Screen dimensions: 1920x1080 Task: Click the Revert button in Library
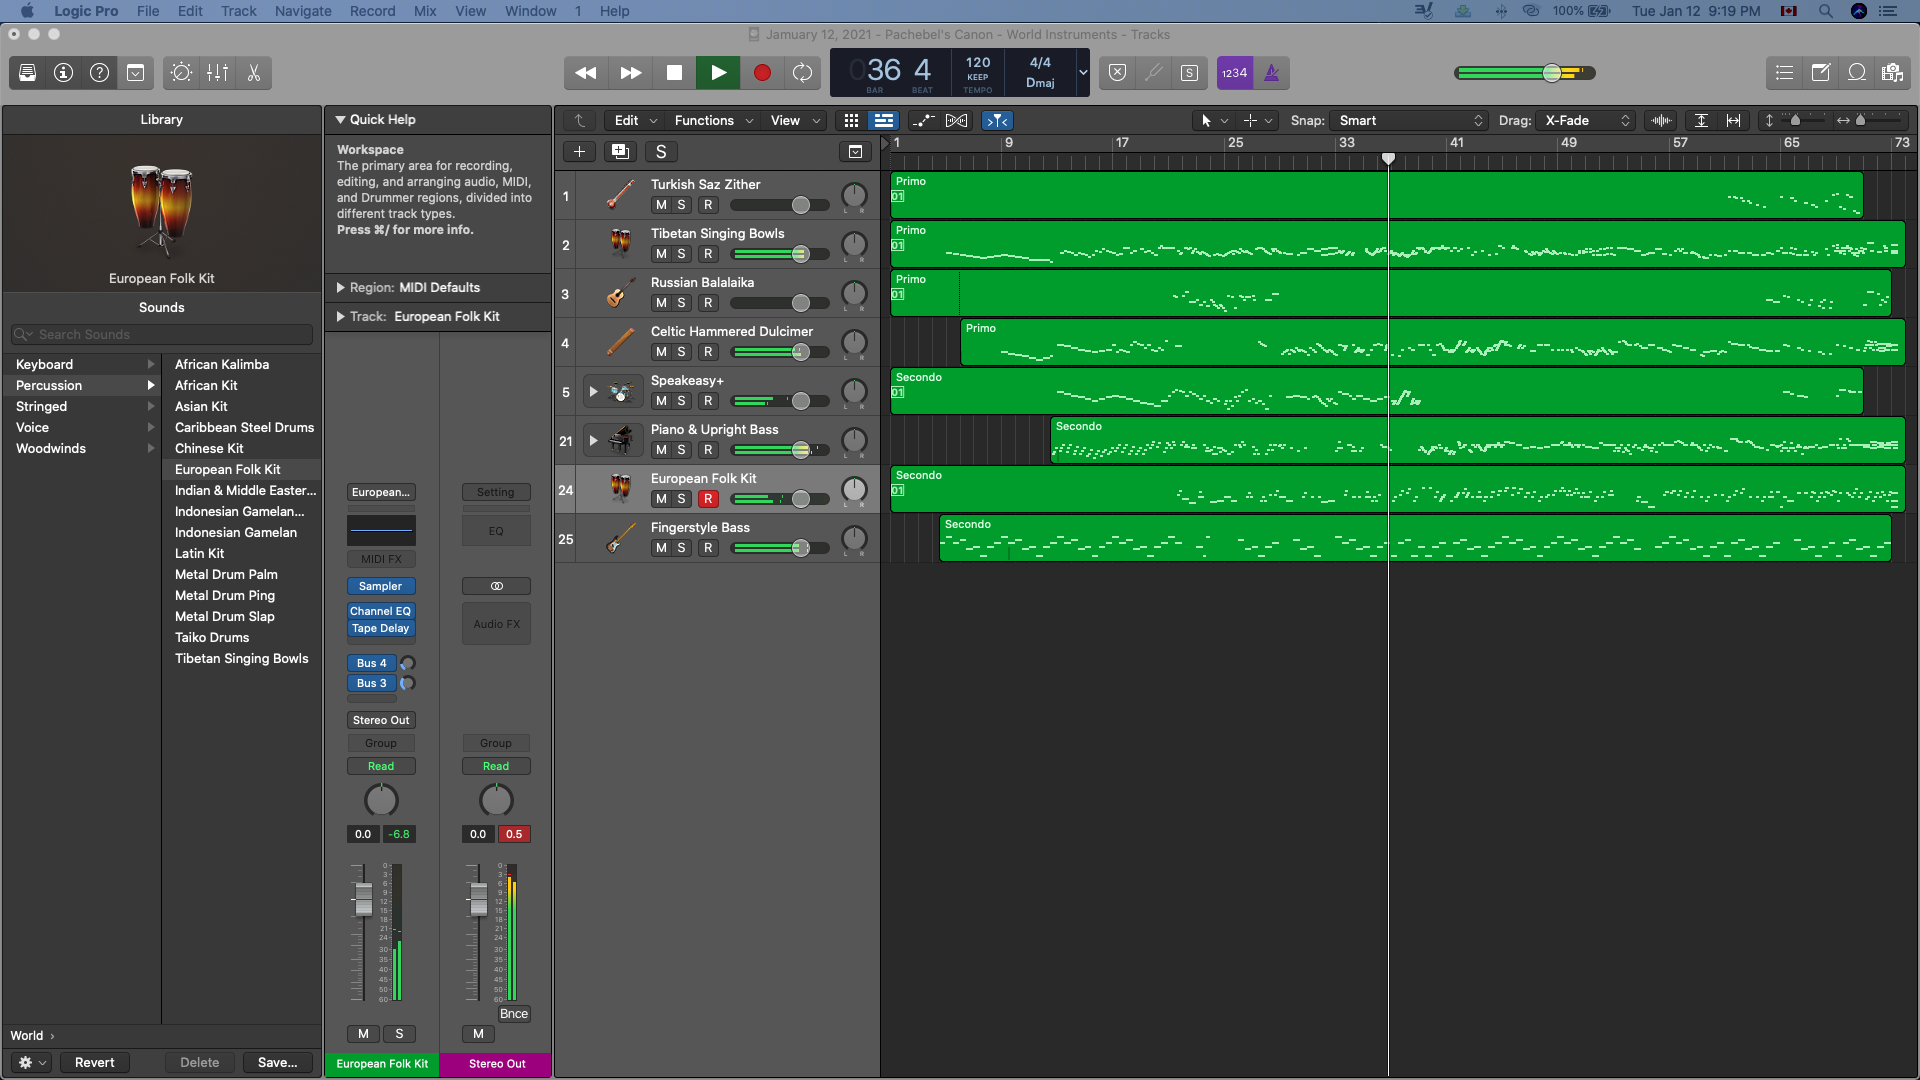pyautogui.click(x=95, y=1063)
